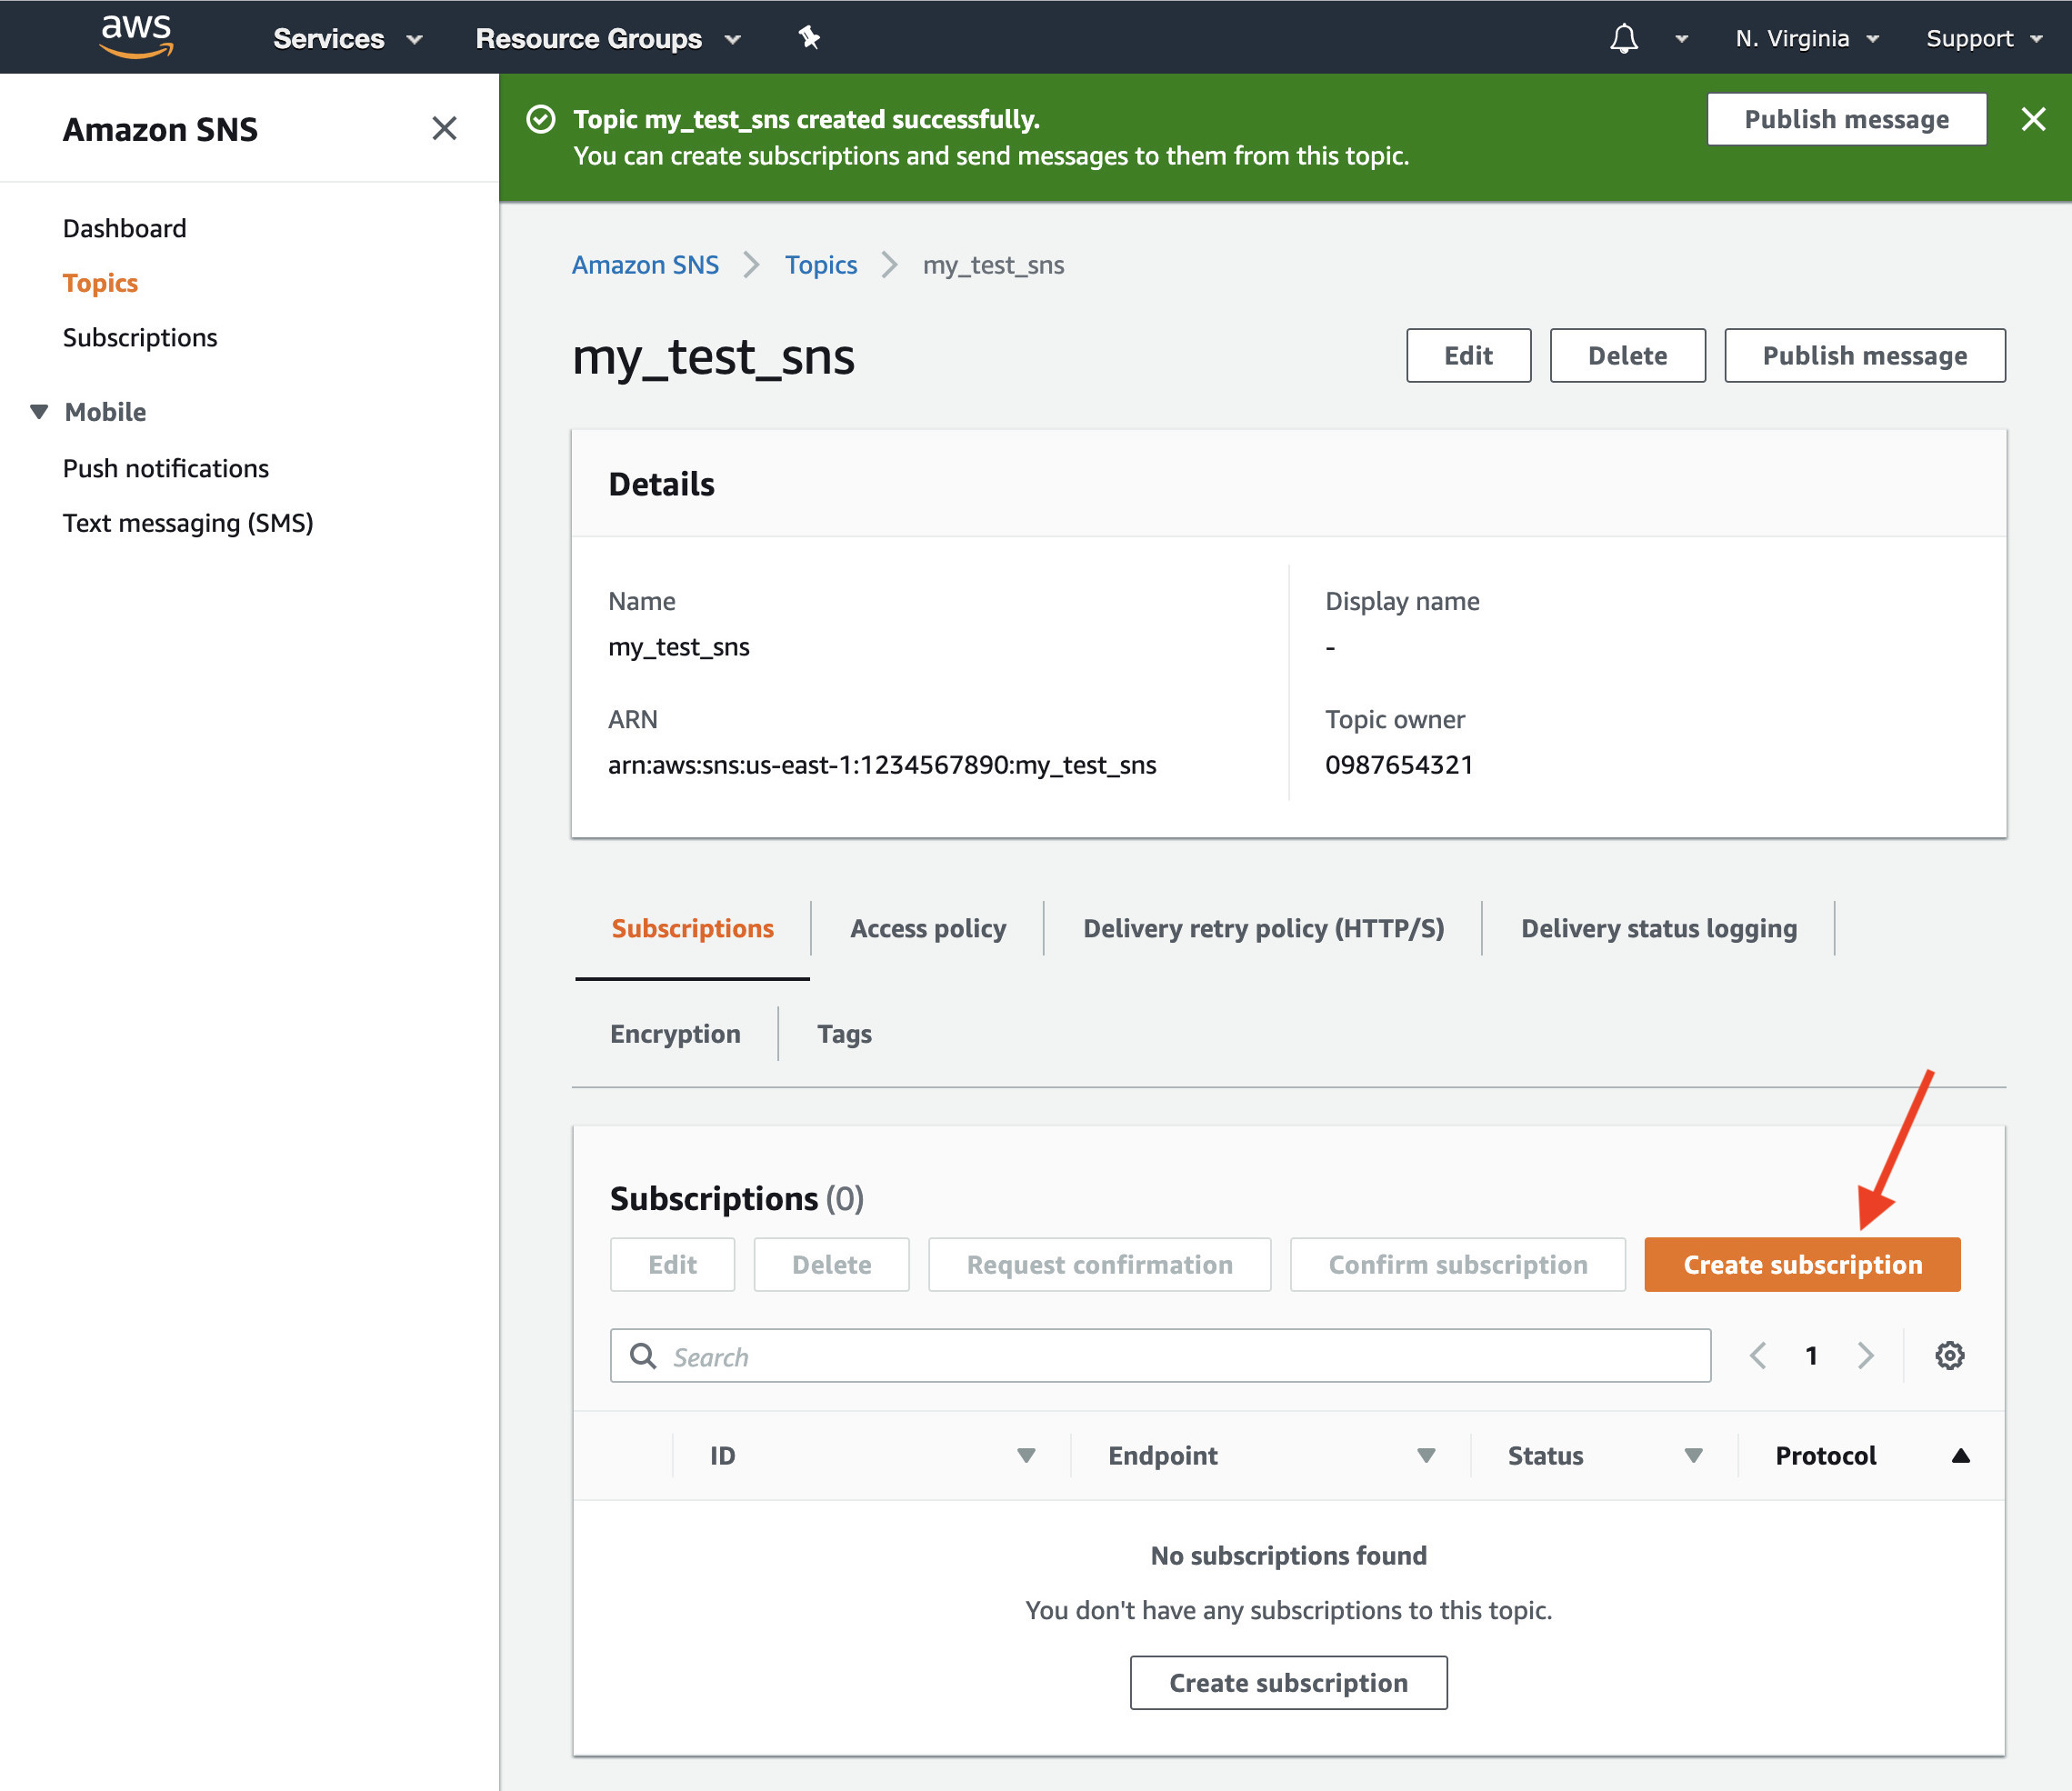Switch to Delivery retry policy (HTTP/S) tab
Screen dimensions: 2072x1791
tap(1263, 928)
